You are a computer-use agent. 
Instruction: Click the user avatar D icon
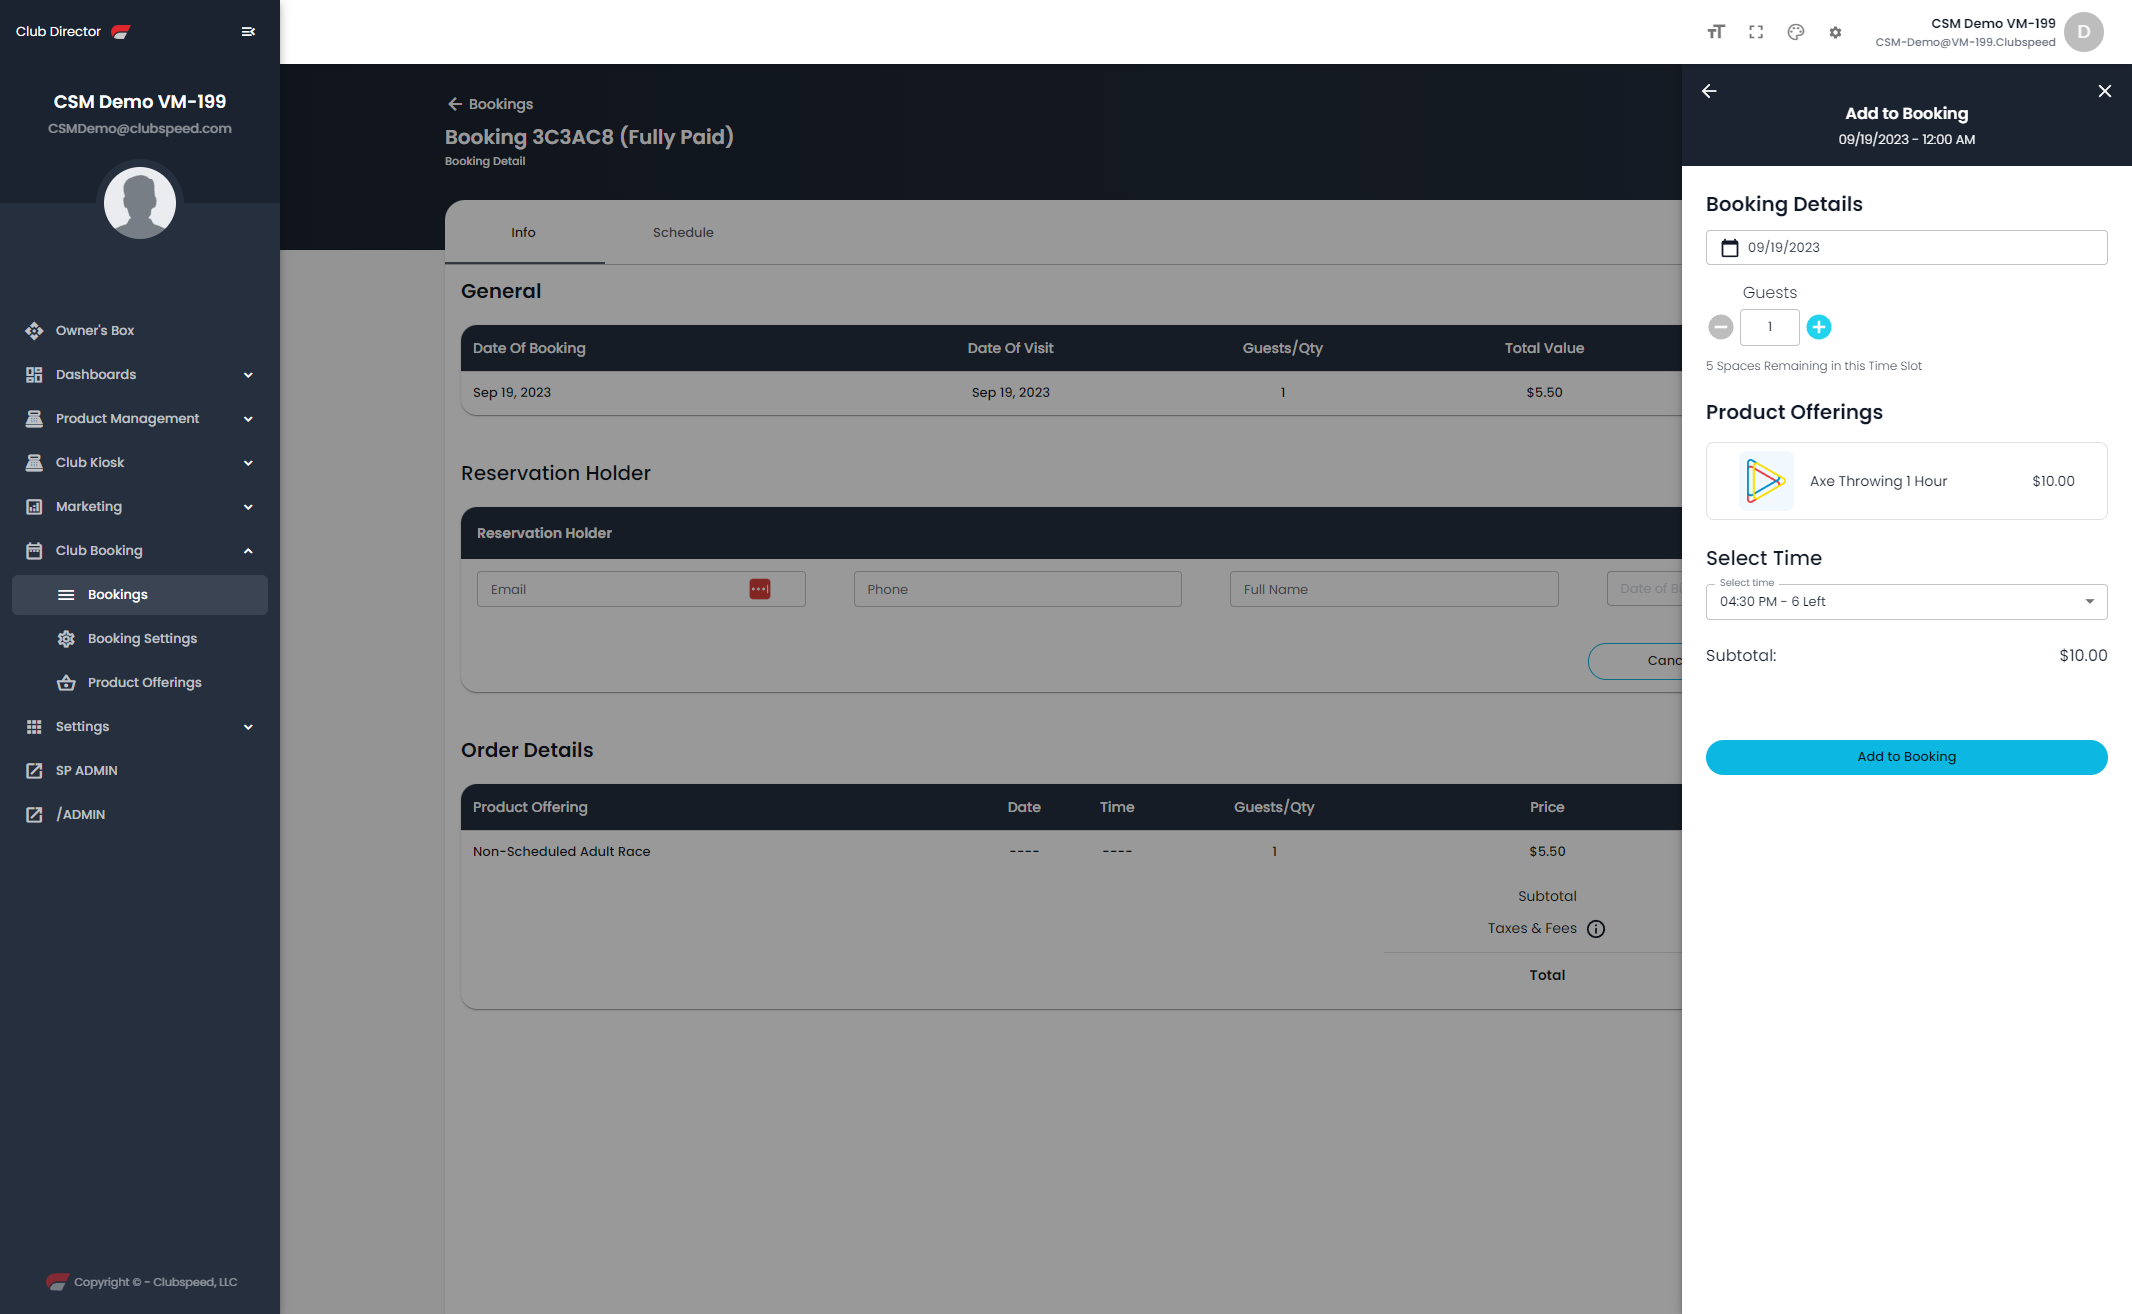tap(2084, 32)
